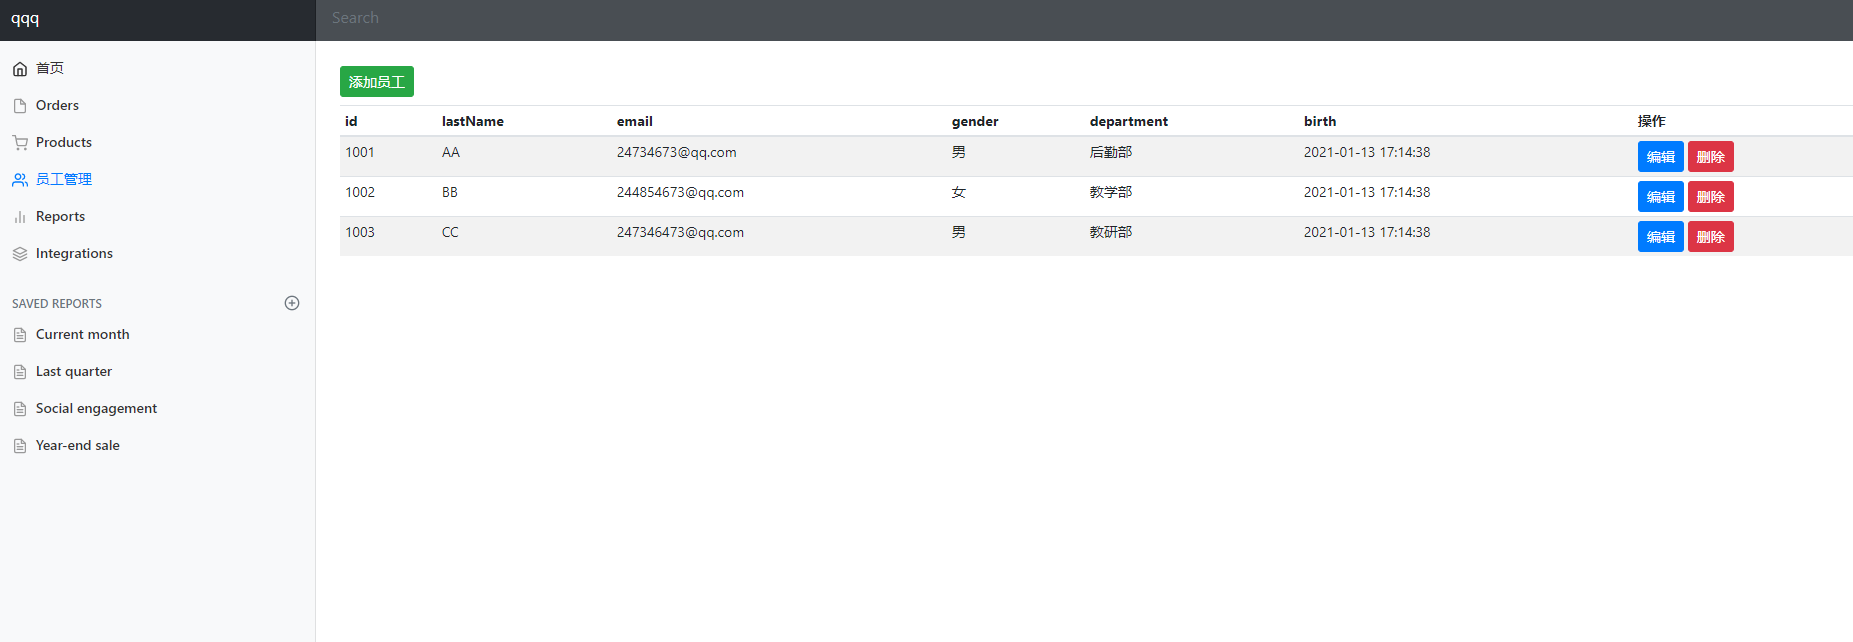The height and width of the screenshot is (642, 1853).
Task: Click the email 24734673@qq.com
Action: pyautogui.click(x=677, y=152)
